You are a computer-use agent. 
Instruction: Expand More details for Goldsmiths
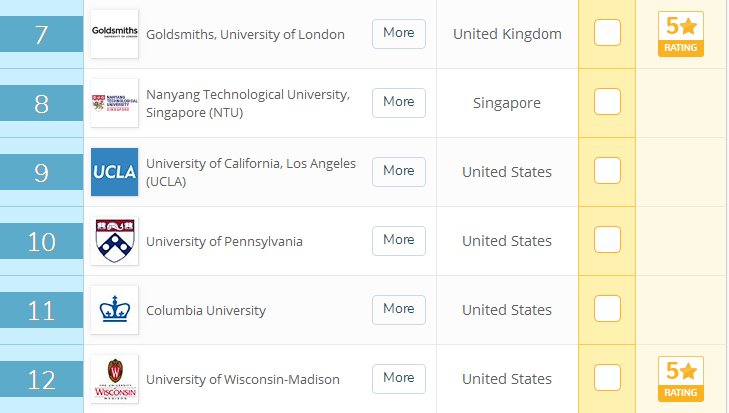coord(398,33)
